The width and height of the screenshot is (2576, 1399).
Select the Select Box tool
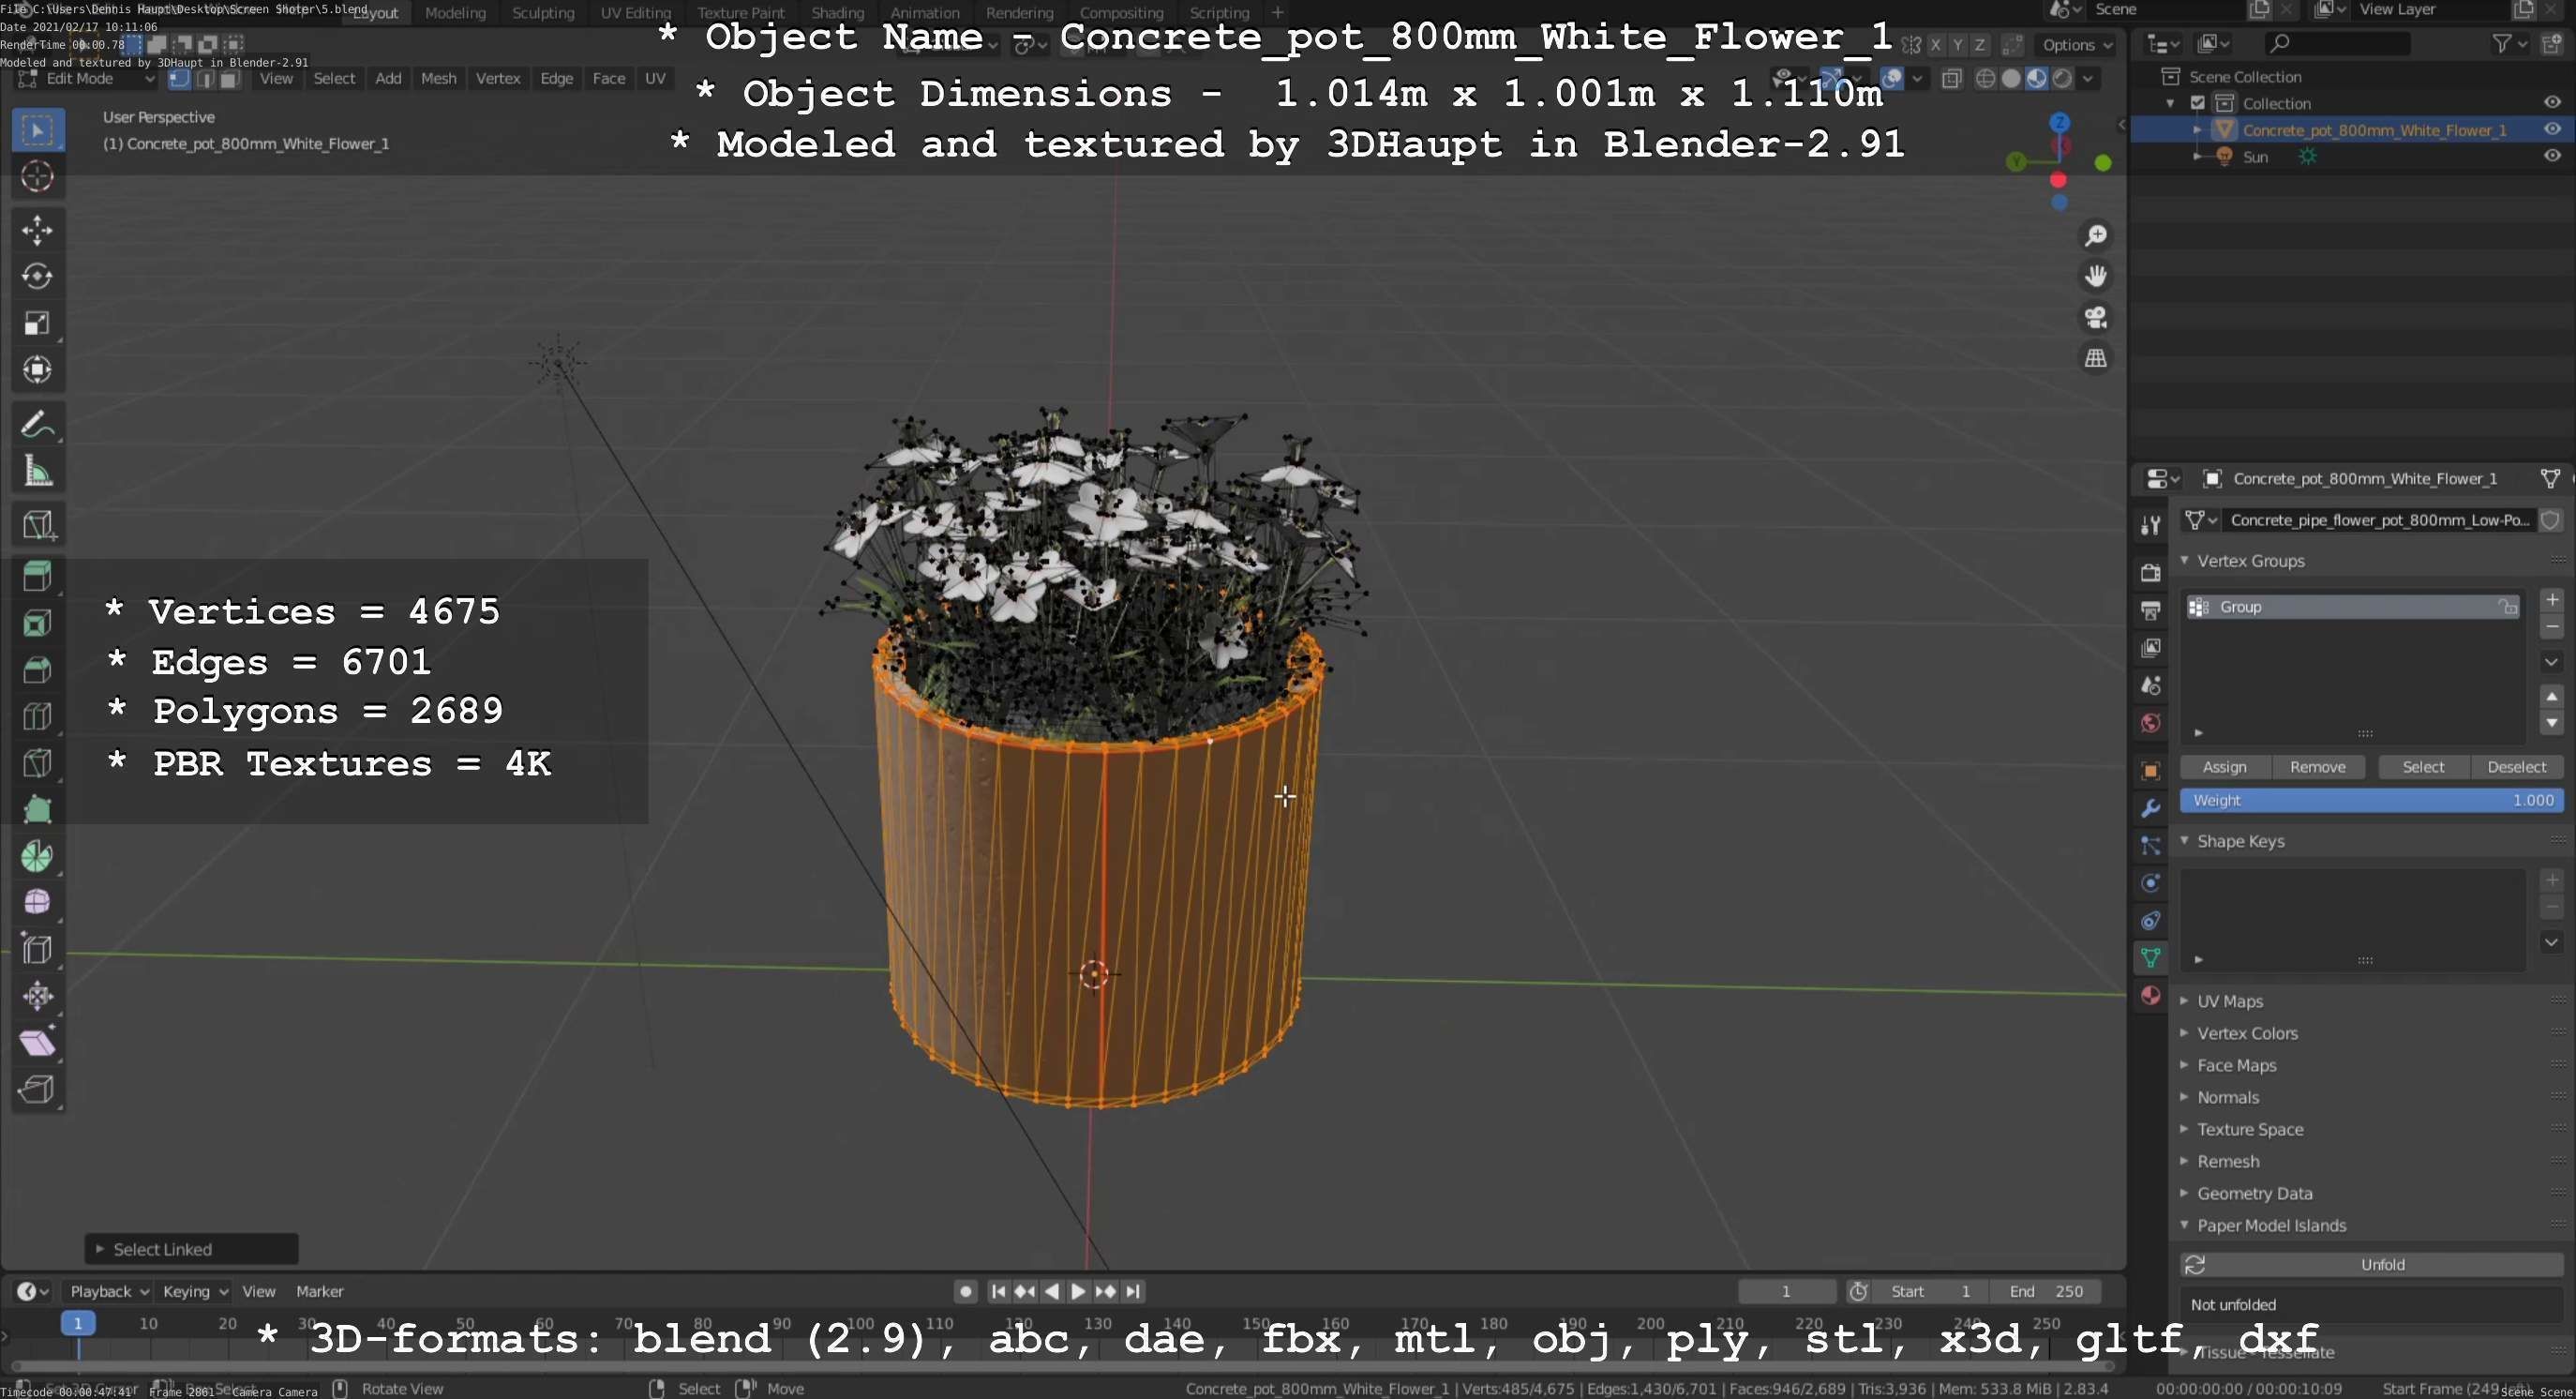[38, 130]
